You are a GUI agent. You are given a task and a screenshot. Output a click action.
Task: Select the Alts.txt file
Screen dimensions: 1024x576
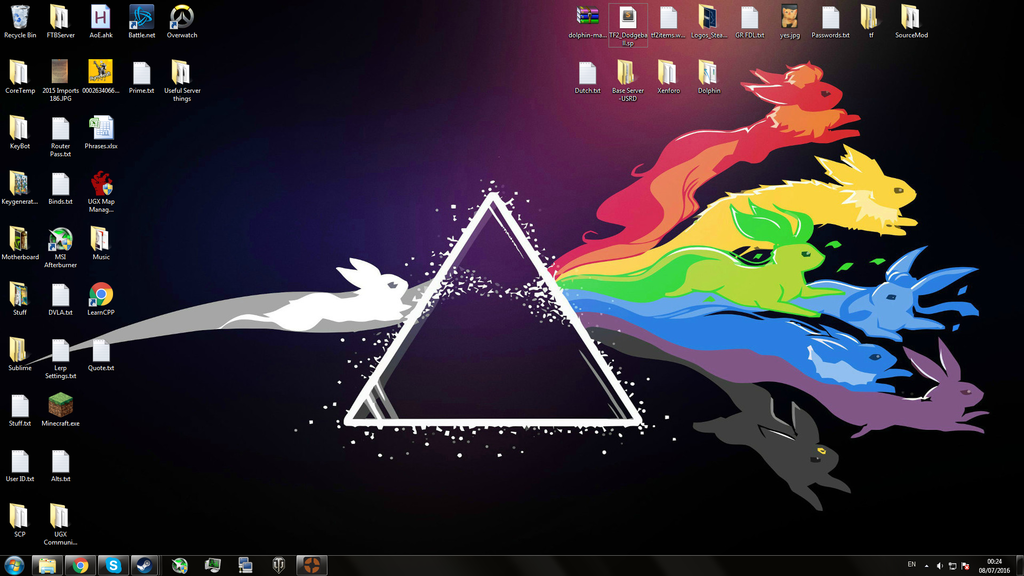pyautogui.click(x=60, y=466)
